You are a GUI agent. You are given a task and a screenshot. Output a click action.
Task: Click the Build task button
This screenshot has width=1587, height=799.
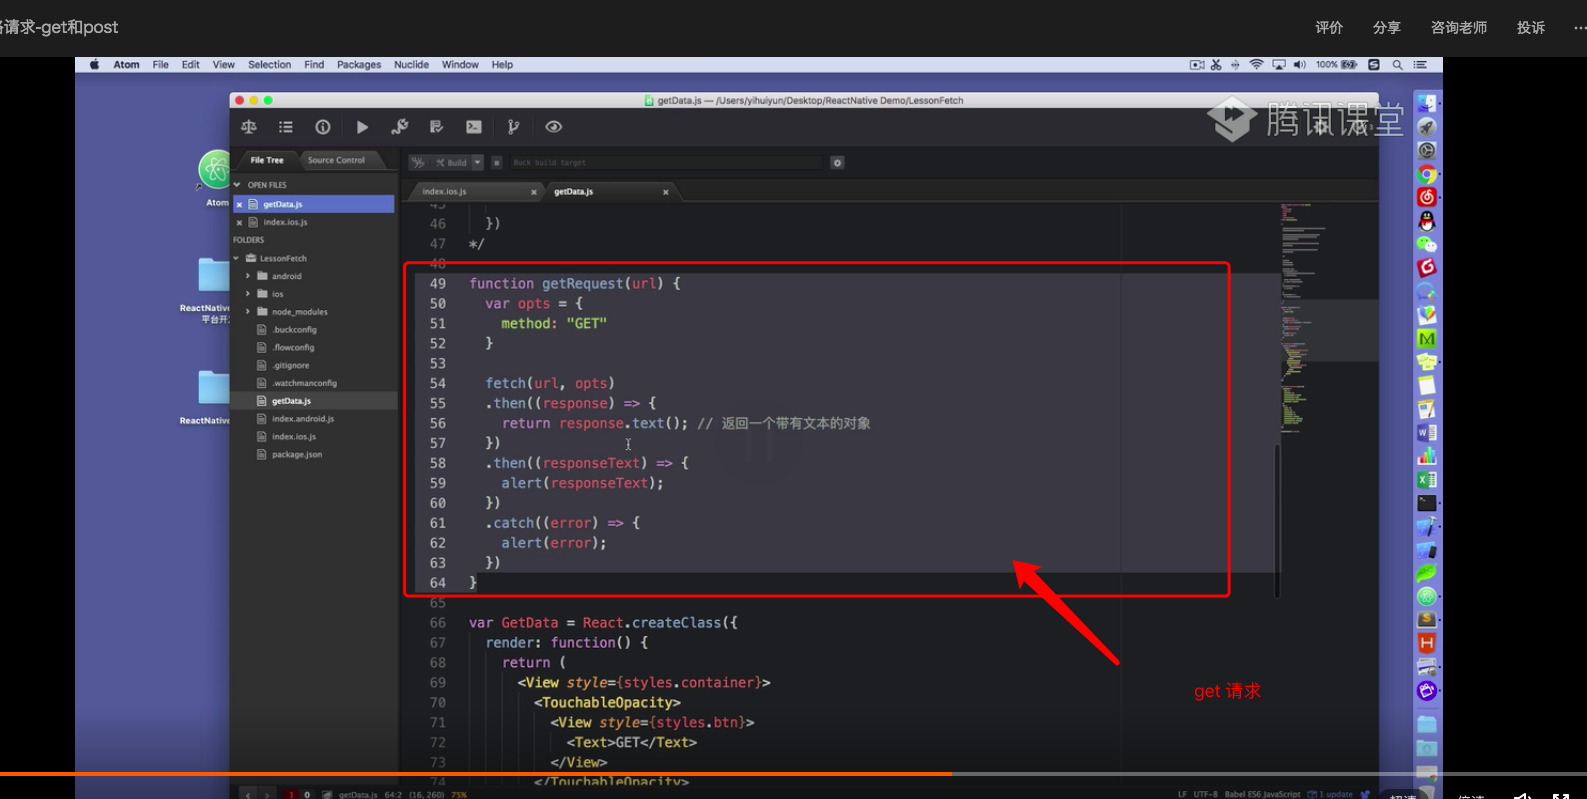451,162
